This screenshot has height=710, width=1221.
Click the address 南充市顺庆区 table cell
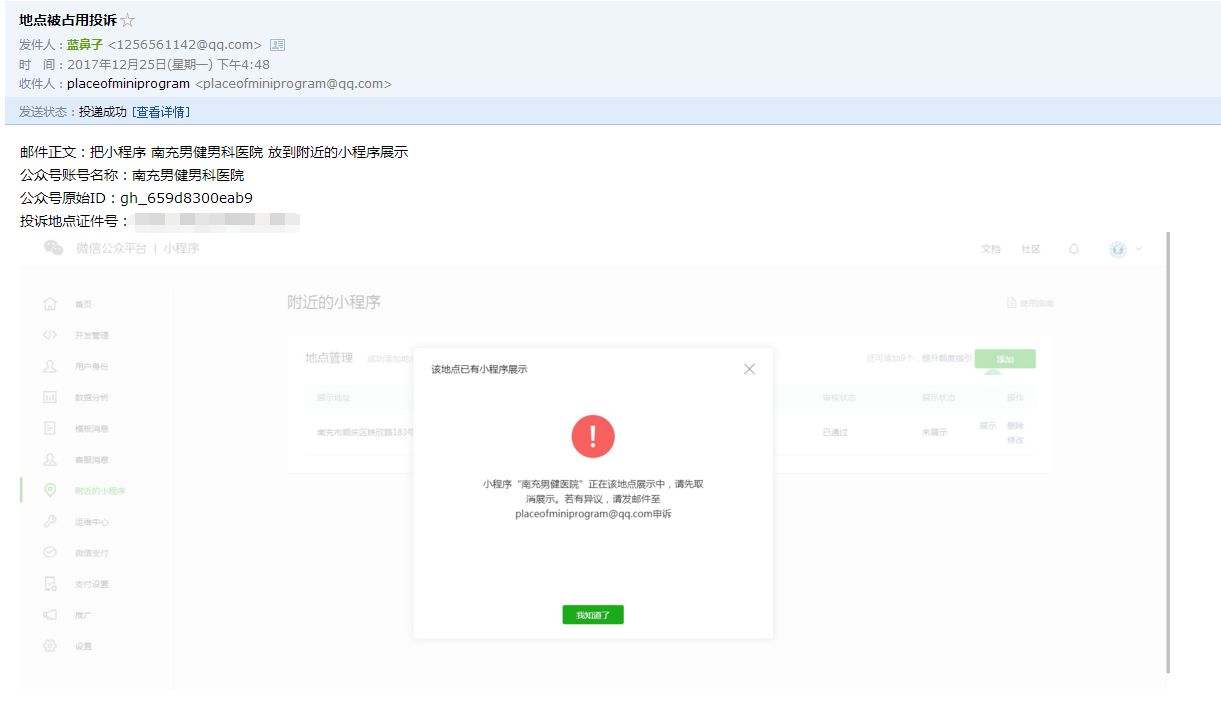364,433
